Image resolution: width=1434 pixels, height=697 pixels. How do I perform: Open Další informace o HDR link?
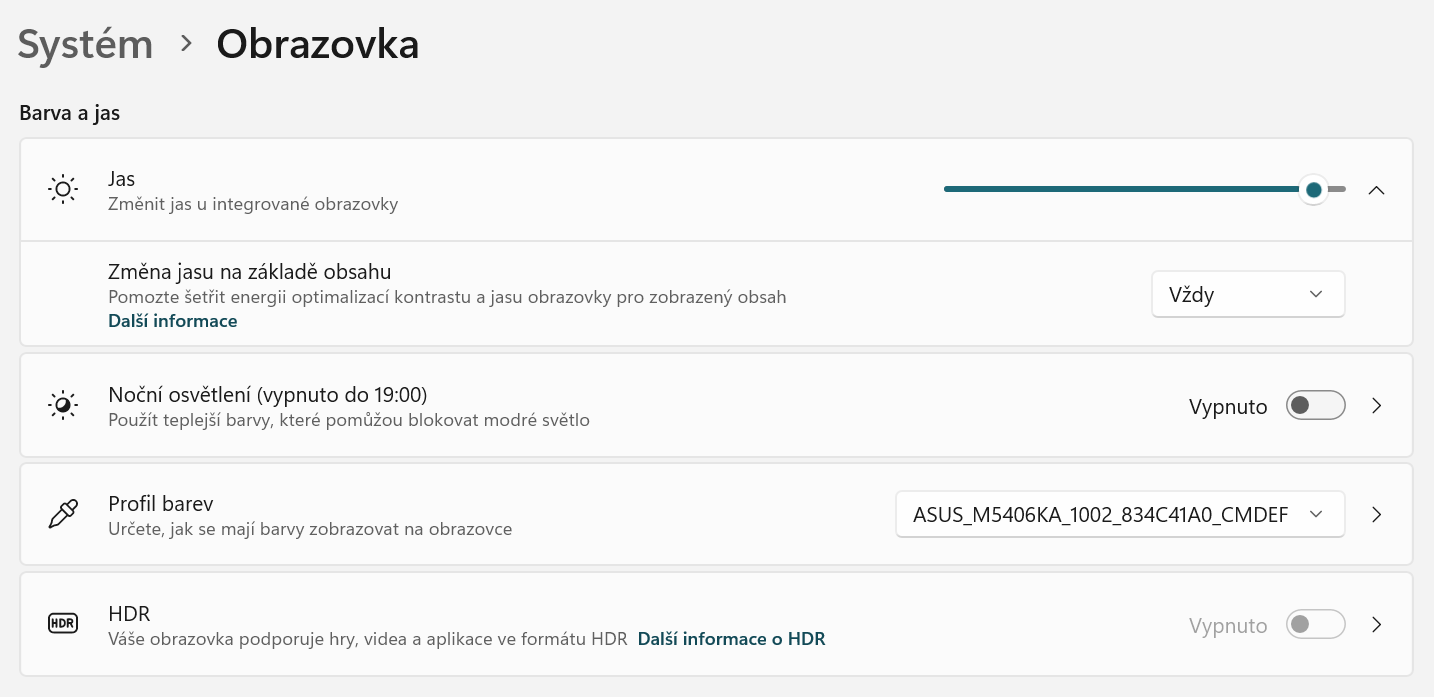[x=732, y=638]
